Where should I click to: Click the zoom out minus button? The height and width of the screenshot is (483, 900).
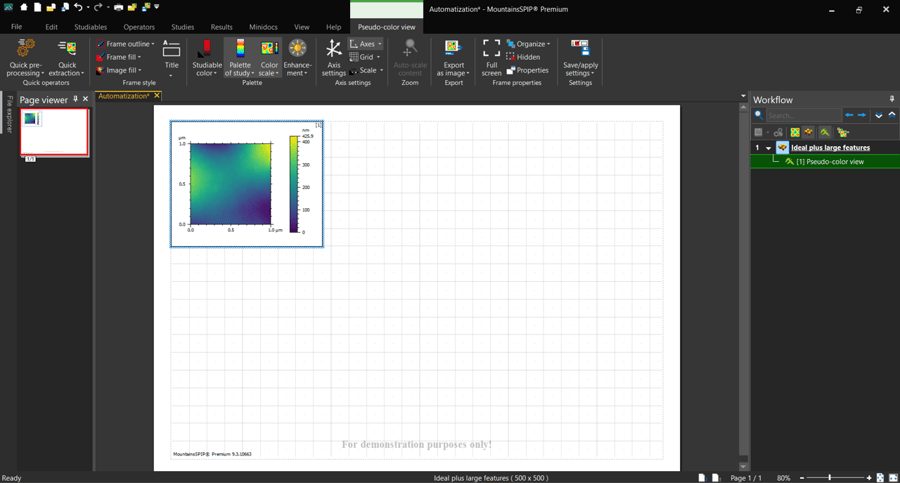point(802,478)
